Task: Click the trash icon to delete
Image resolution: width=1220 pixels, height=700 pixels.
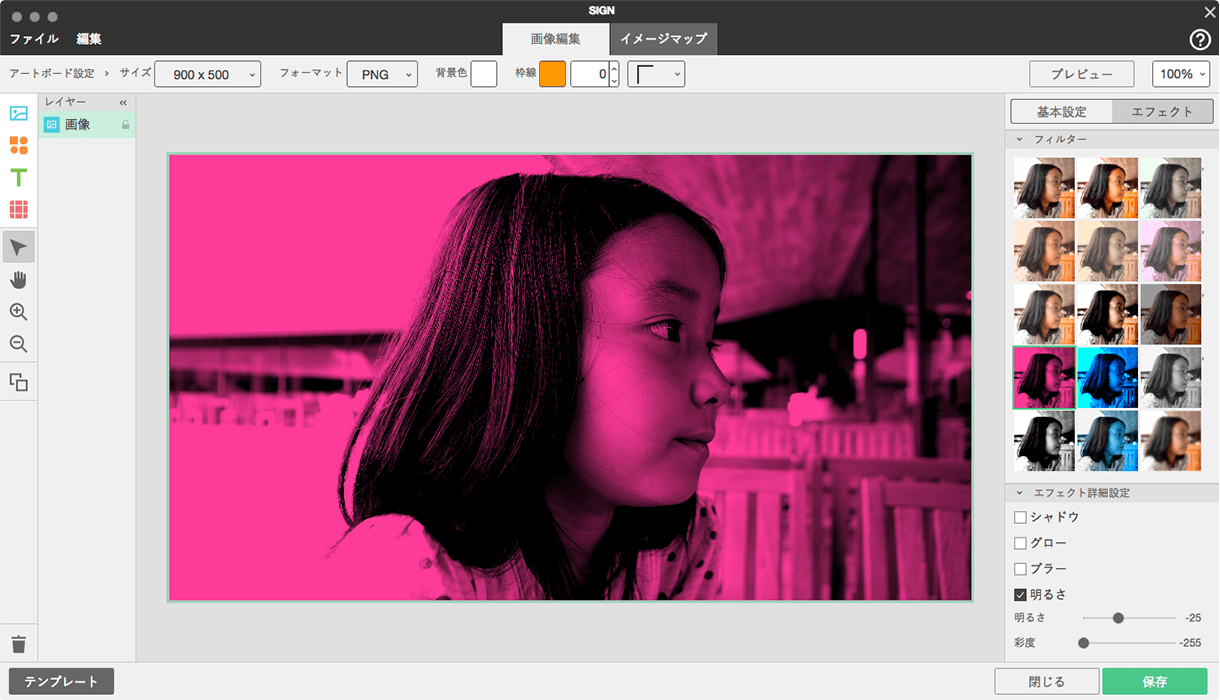Action: coord(18,644)
